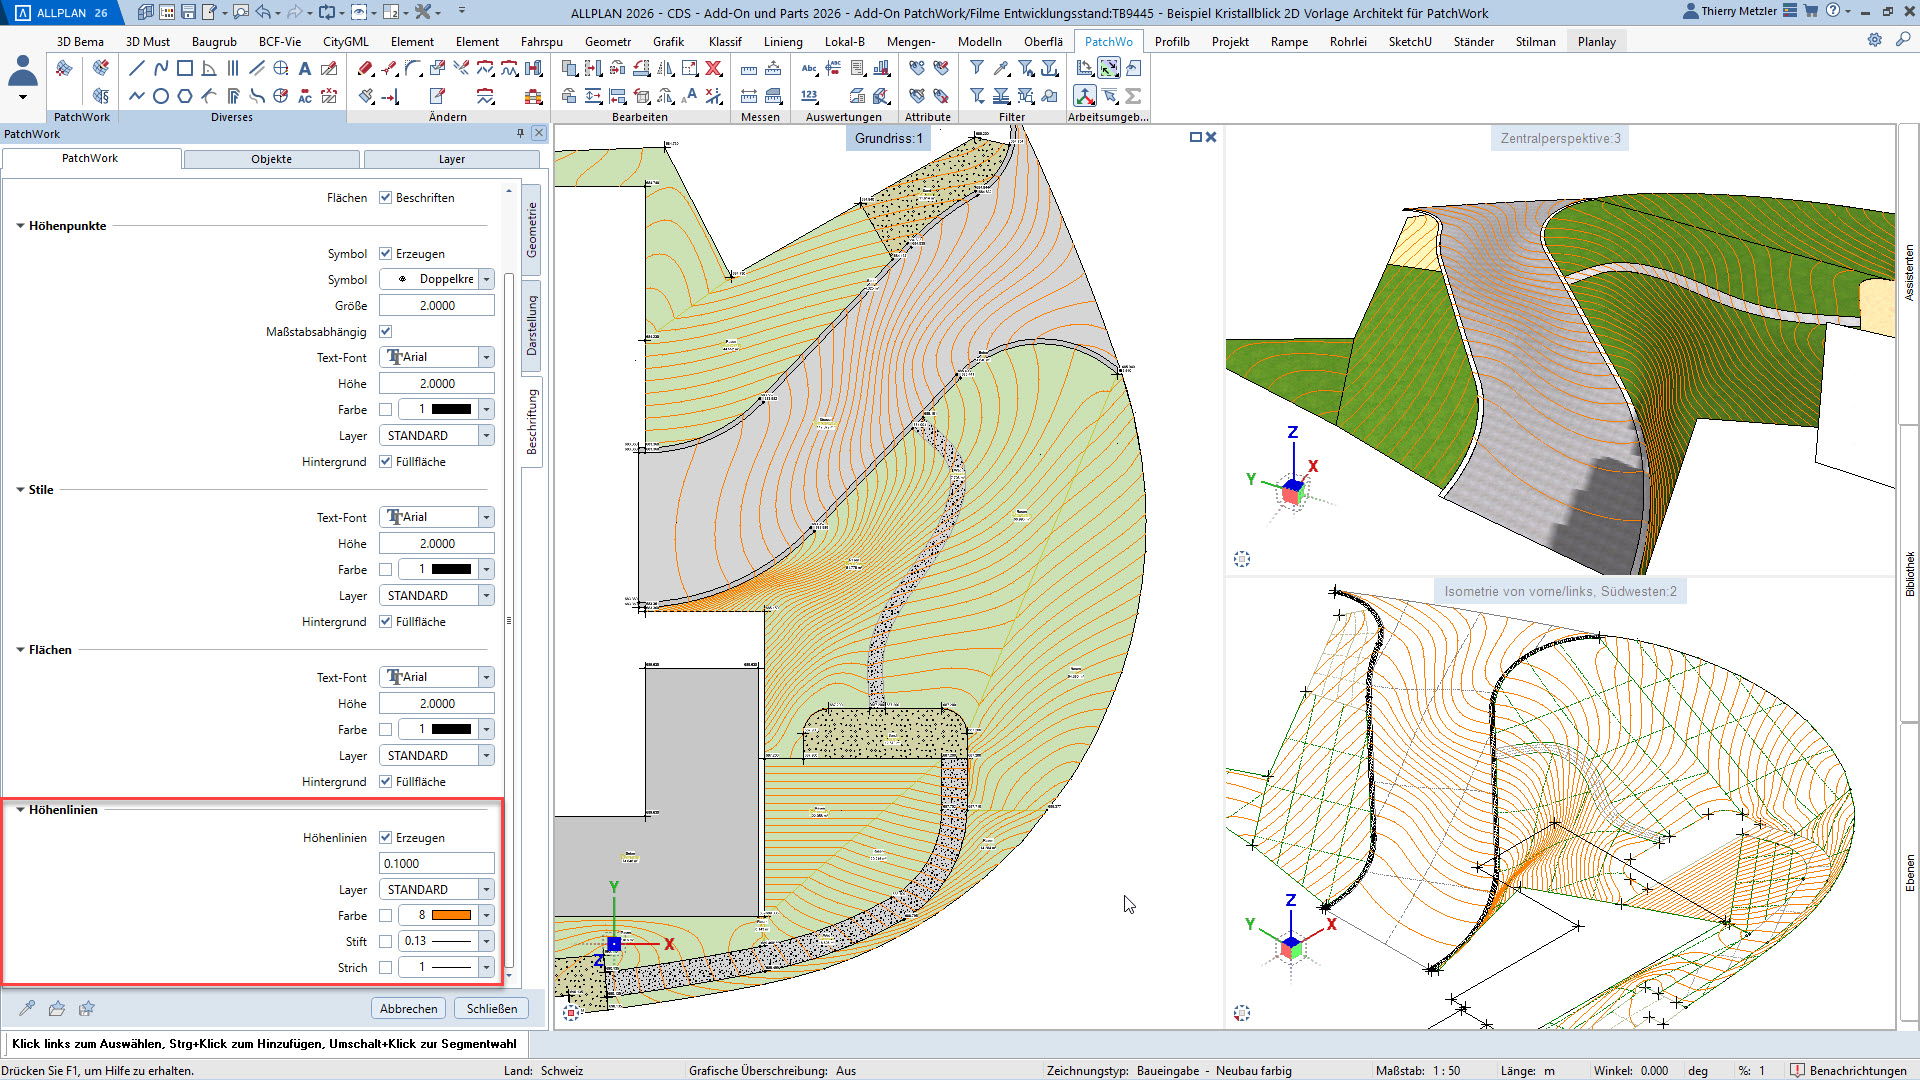
Task: Click the red X delete tool
Action: tap(714, 68)
